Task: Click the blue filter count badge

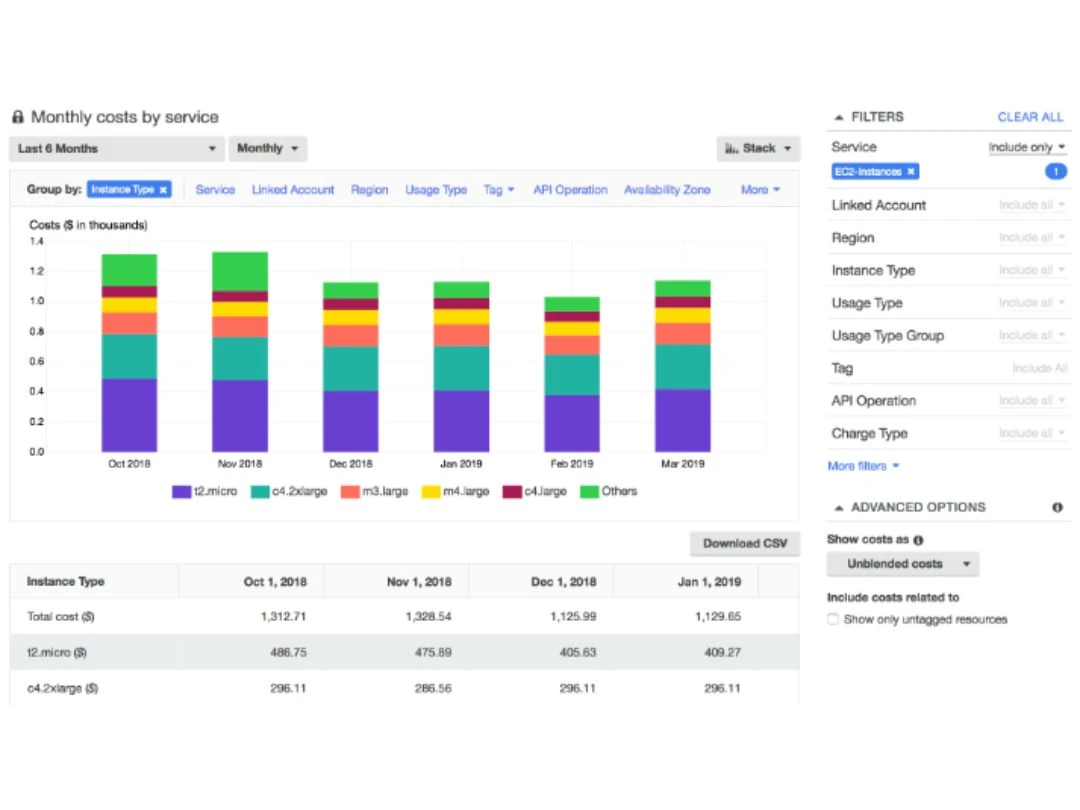Action: click(x=1055, y=172)
